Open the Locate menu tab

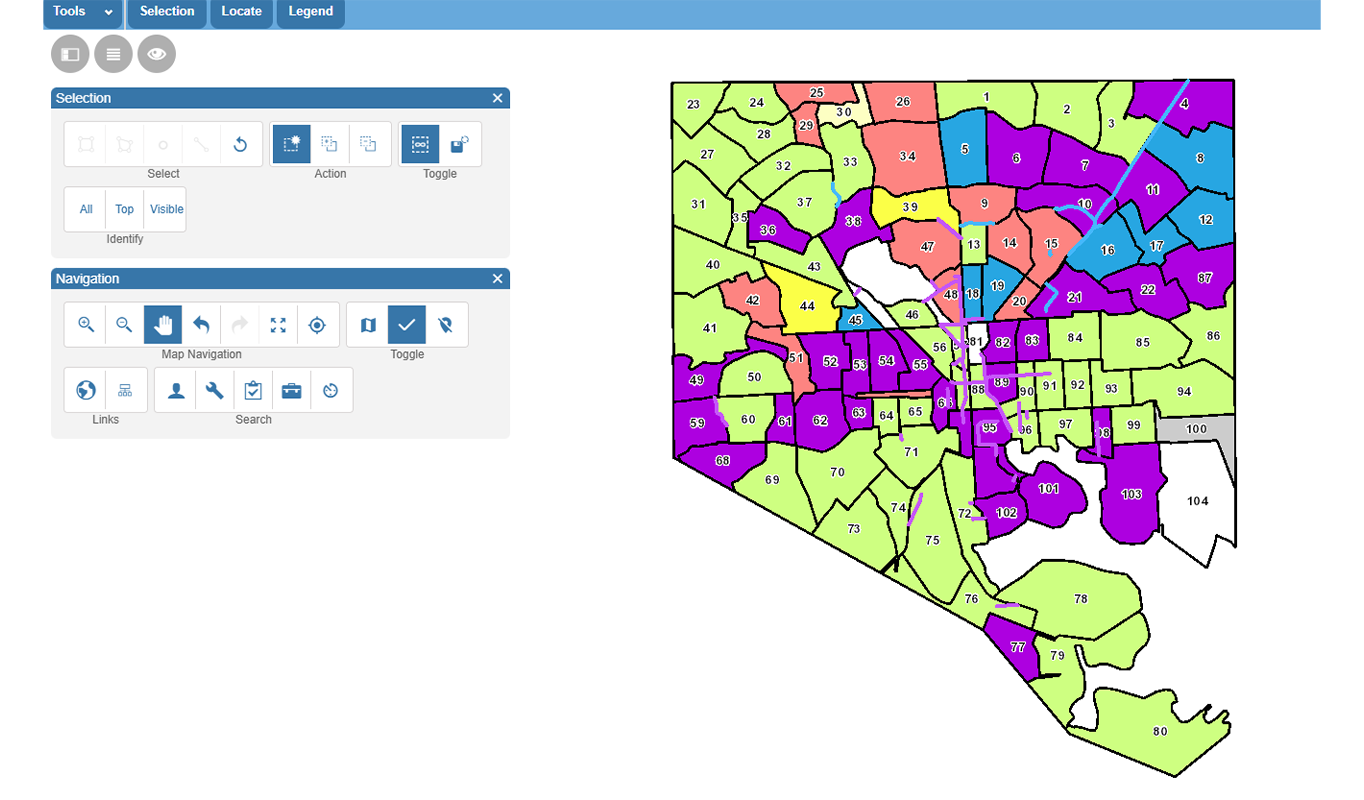click(241, 12)
